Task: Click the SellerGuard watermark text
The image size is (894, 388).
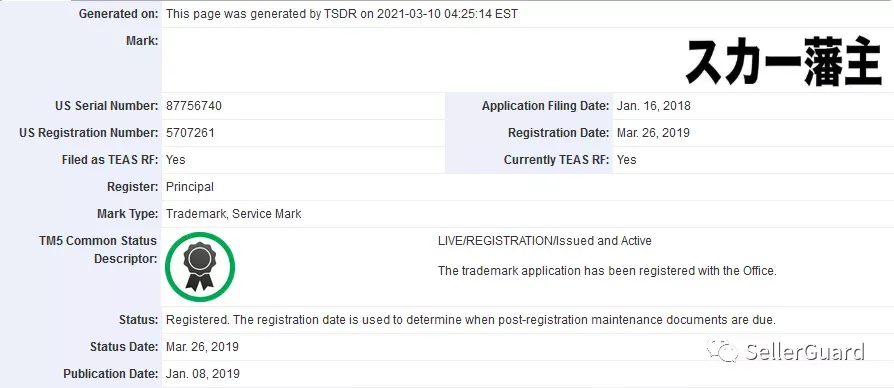Action: pos(804,352)
